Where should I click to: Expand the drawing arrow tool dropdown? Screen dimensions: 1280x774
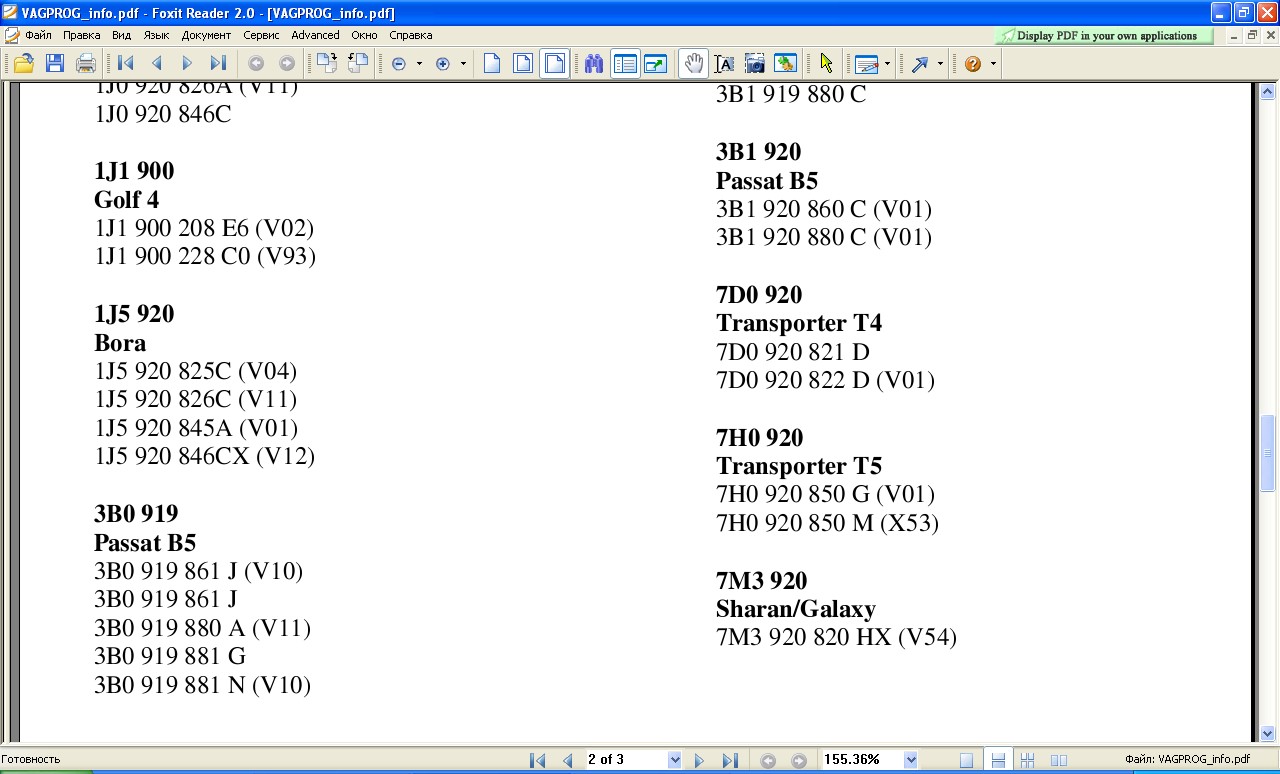point(940,64)
